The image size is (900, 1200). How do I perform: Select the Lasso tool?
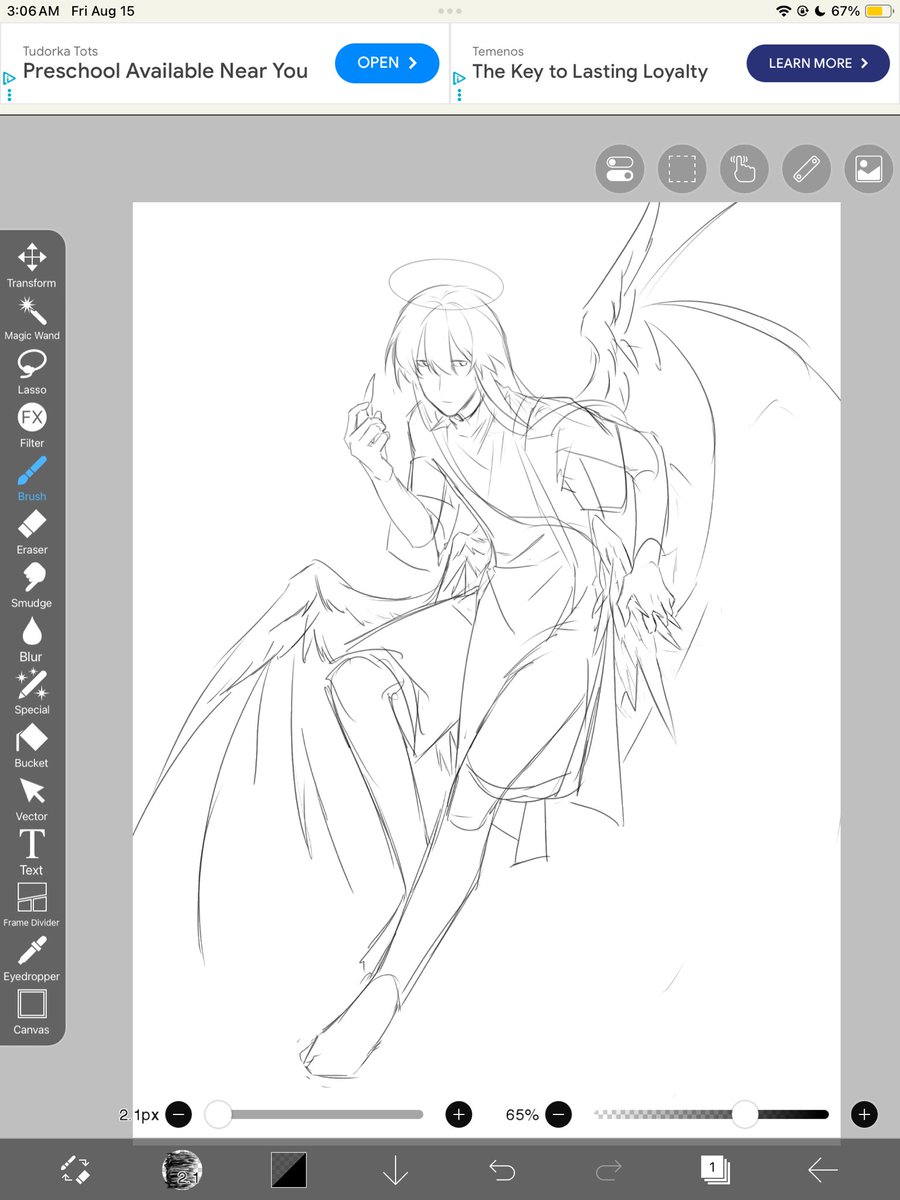[x=32, y=372]
